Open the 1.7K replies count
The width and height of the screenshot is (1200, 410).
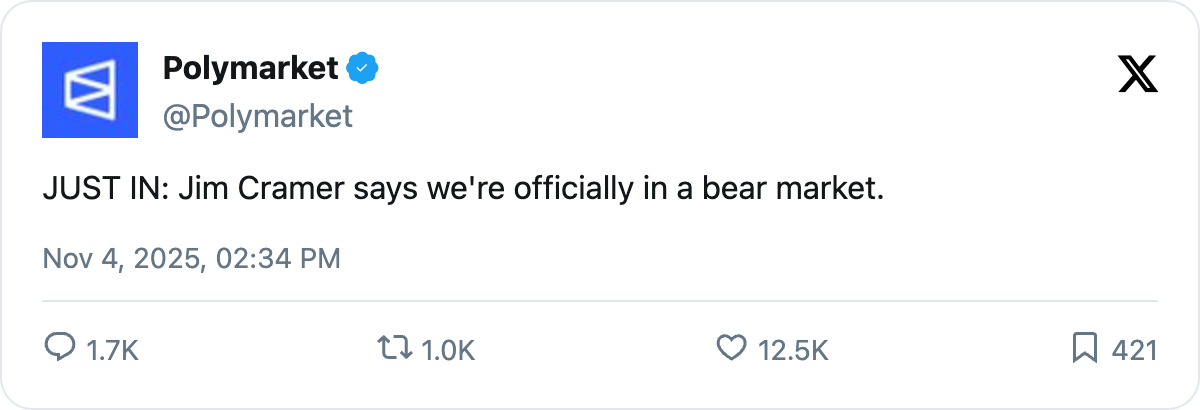point(112,350)
